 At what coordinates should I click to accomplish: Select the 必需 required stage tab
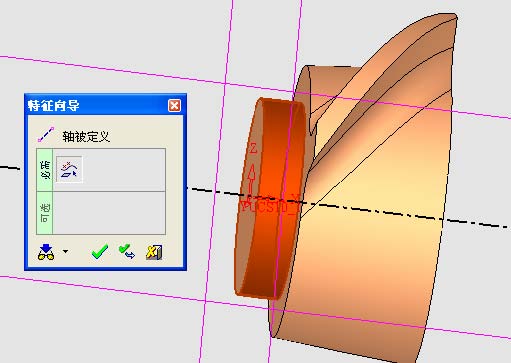tap(45, 170)
